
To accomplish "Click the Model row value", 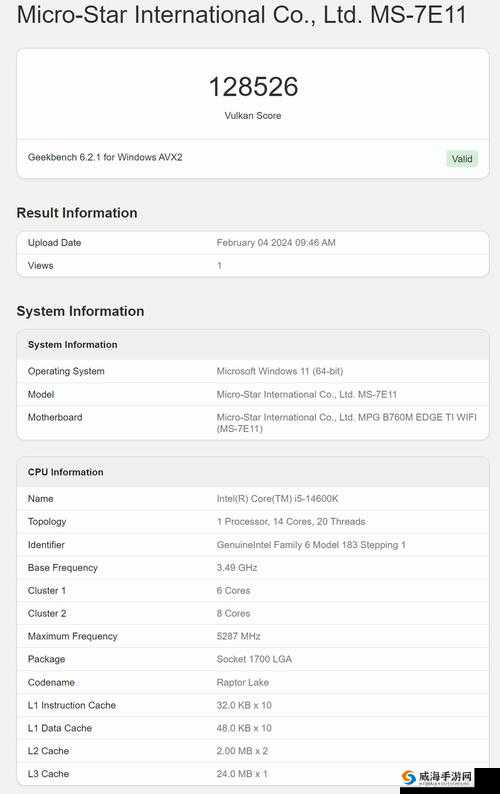I will pyautogui.click(x=306, y=394).
